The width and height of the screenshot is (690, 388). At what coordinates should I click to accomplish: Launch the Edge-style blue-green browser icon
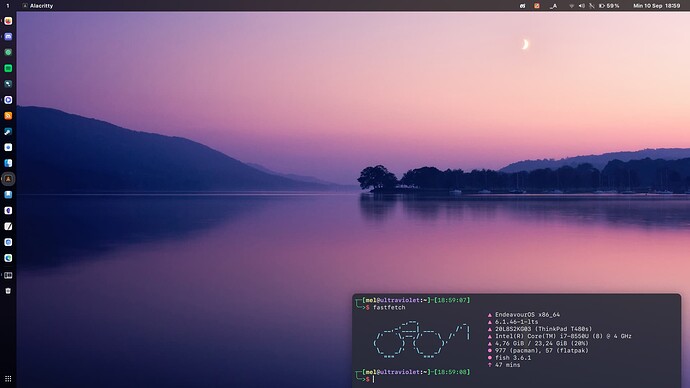8,258
